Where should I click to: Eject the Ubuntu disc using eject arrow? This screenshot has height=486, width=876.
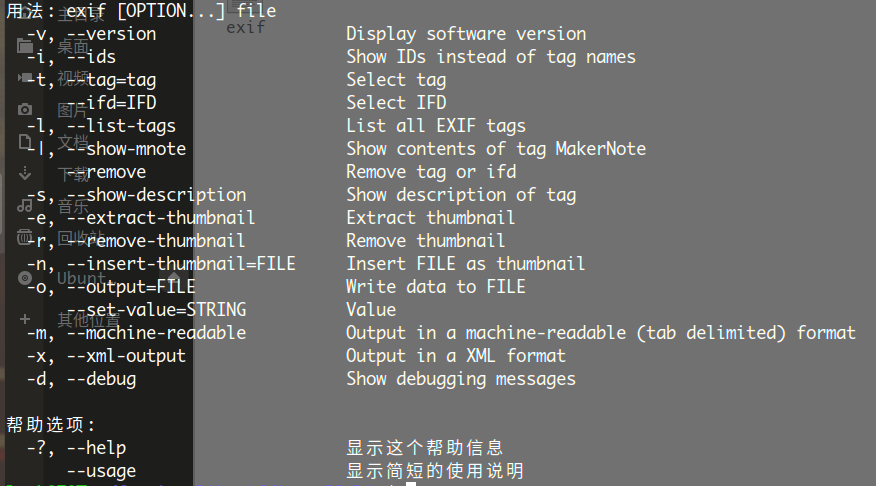pos(174,278)
